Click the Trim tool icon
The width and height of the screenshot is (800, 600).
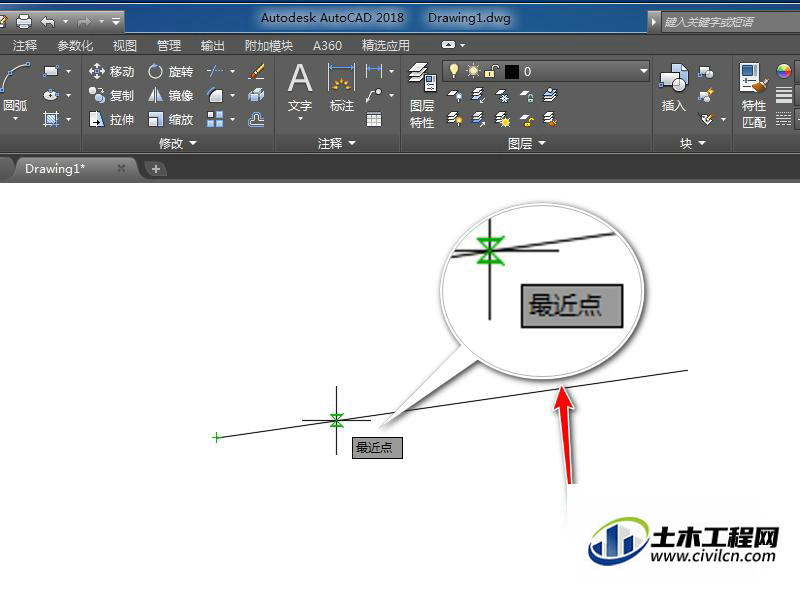215,71
